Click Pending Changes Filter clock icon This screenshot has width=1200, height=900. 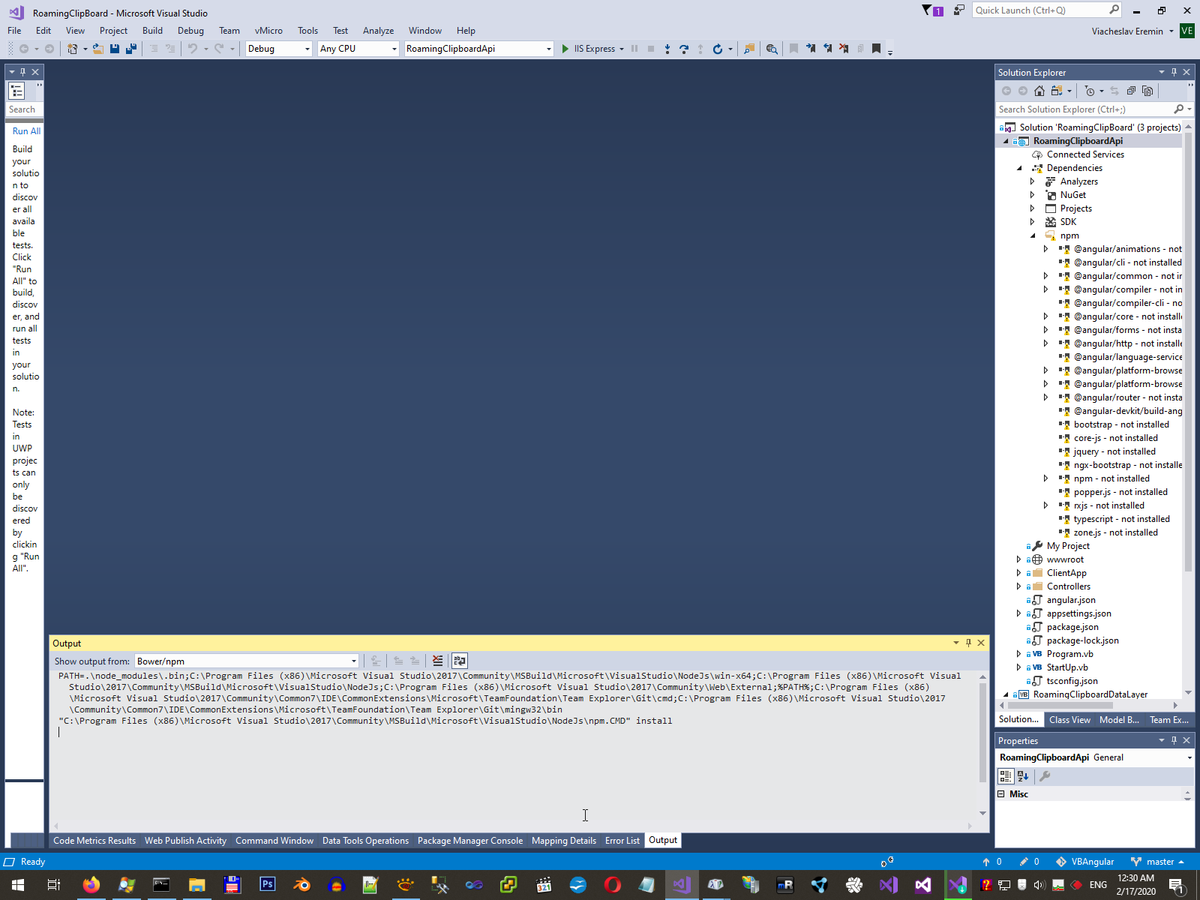click(1090, 91)
